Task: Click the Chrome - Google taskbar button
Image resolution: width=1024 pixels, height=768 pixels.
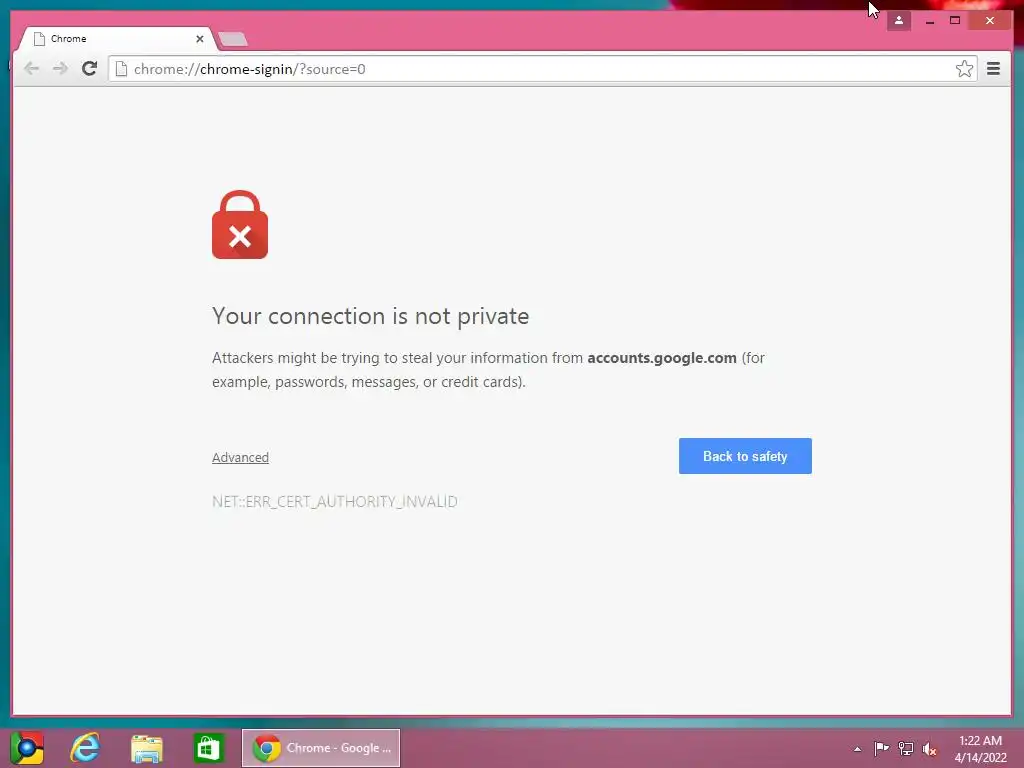Action: coord(321,748)
